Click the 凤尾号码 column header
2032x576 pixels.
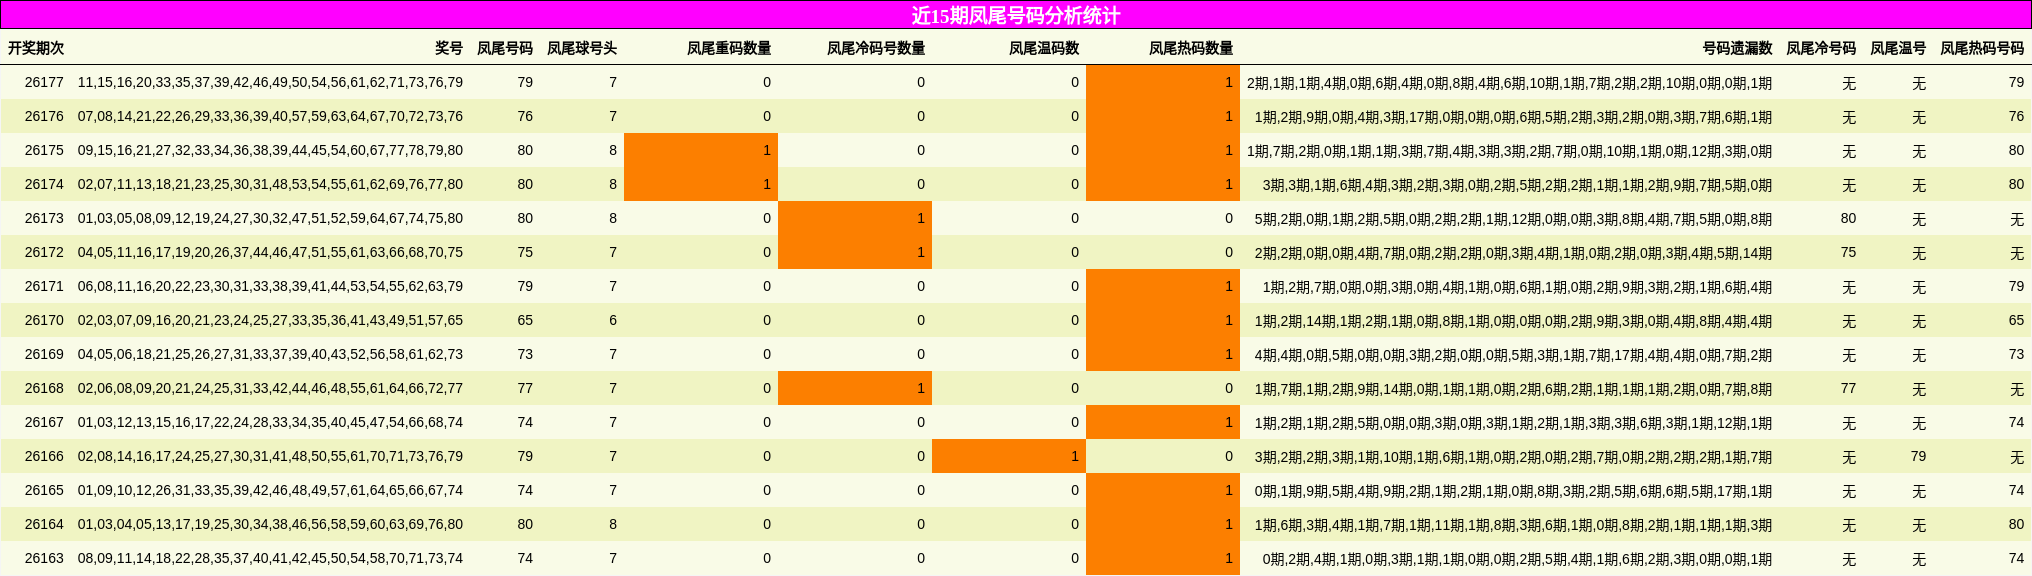(x=505, y=48)
